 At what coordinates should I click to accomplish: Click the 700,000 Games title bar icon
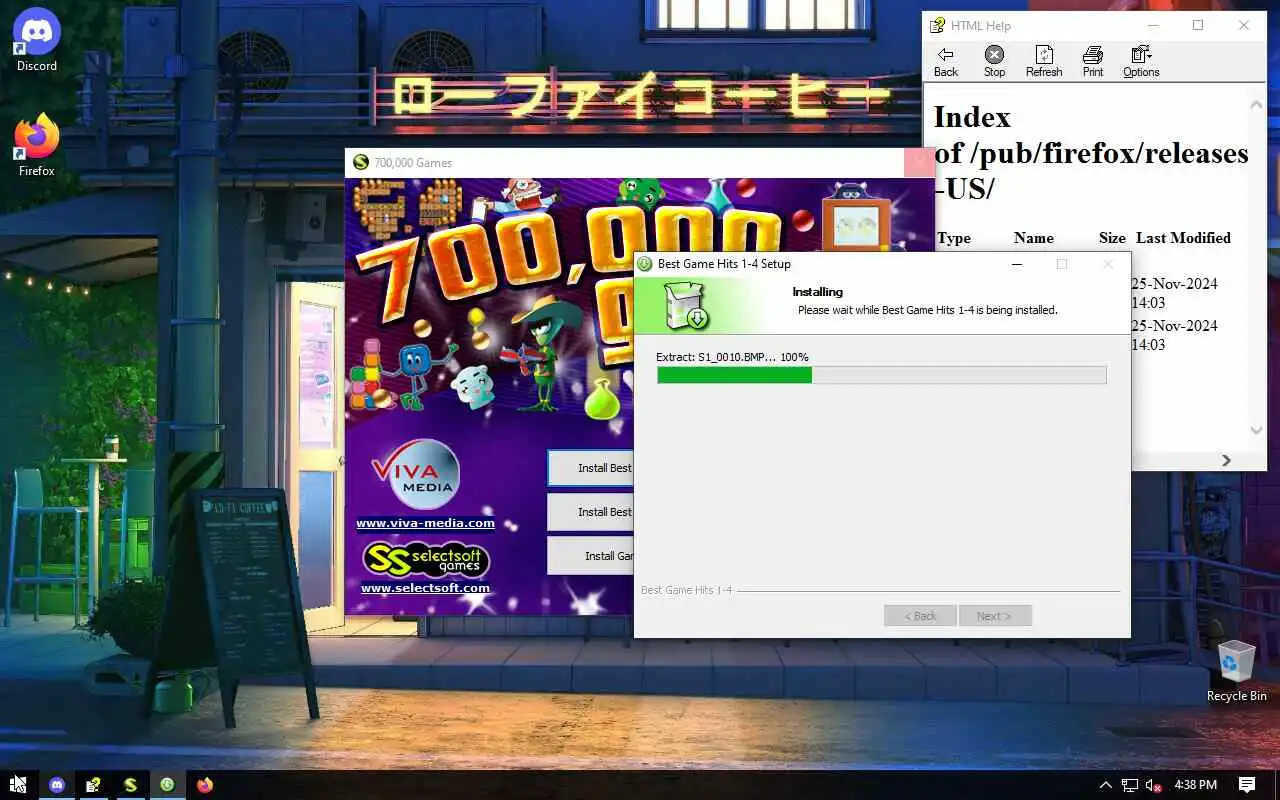point(361,163)
